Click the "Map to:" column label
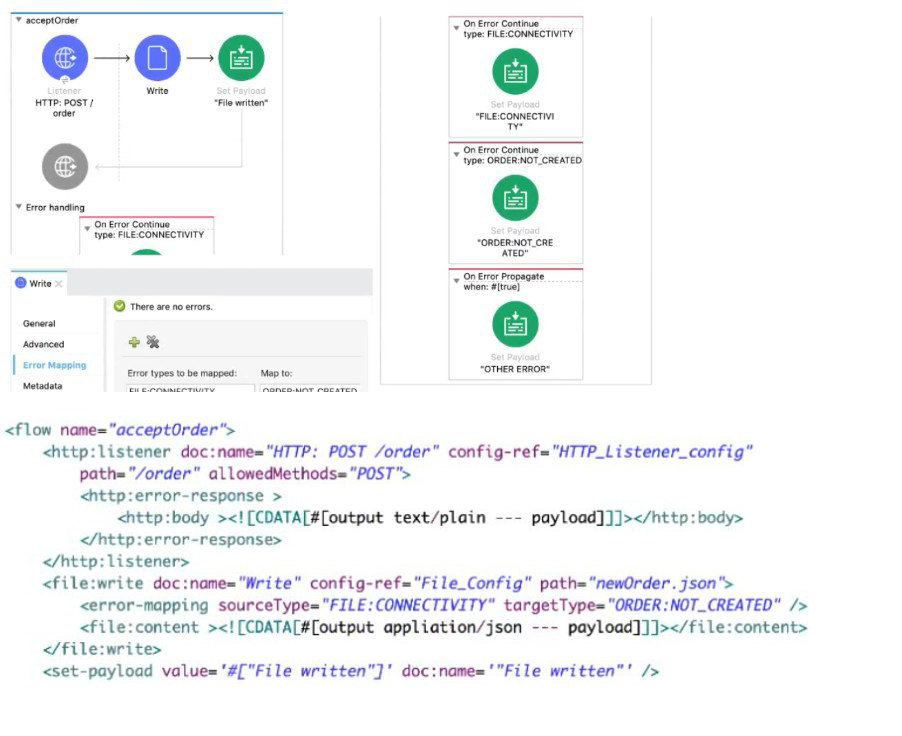This screenshot has width=902, height=736. pyautogui.click(x=276, y=373)
